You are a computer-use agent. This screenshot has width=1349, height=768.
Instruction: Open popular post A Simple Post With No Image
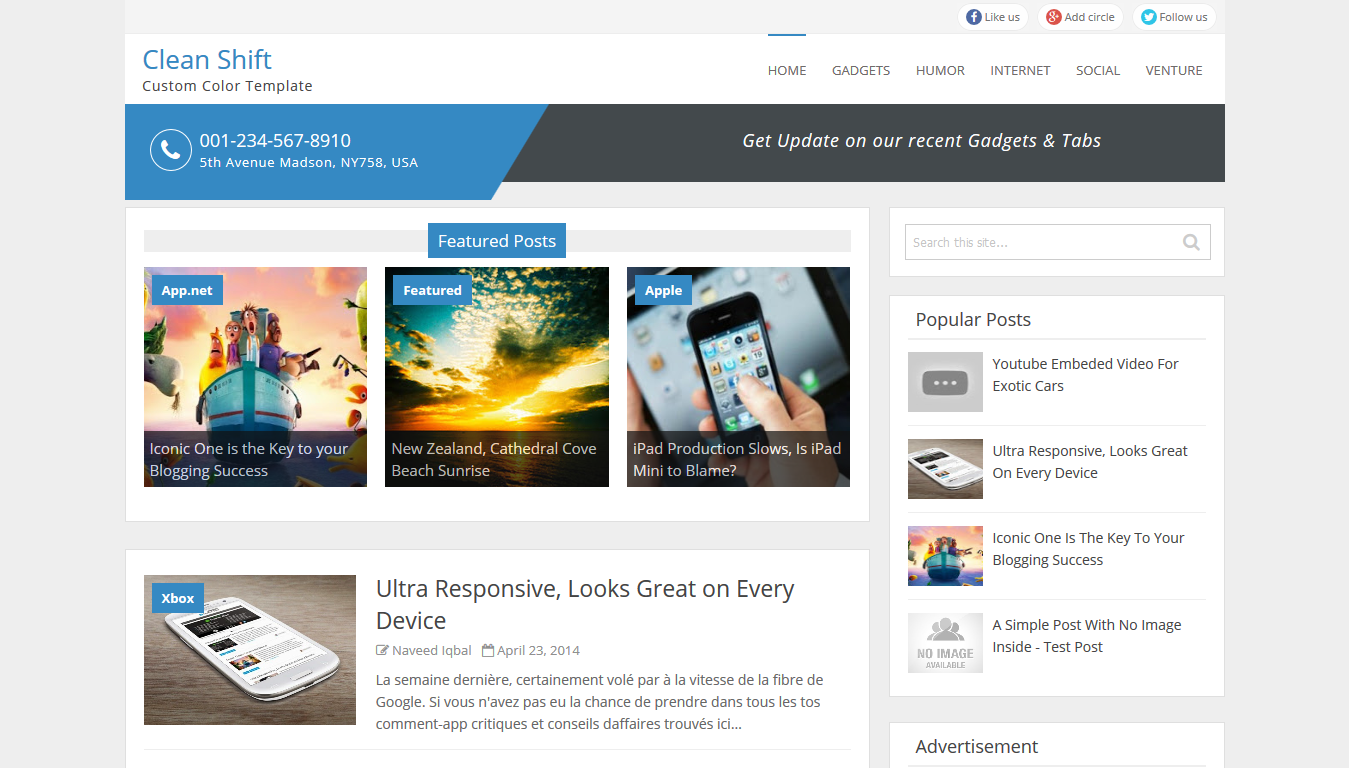click(1087, 636)
